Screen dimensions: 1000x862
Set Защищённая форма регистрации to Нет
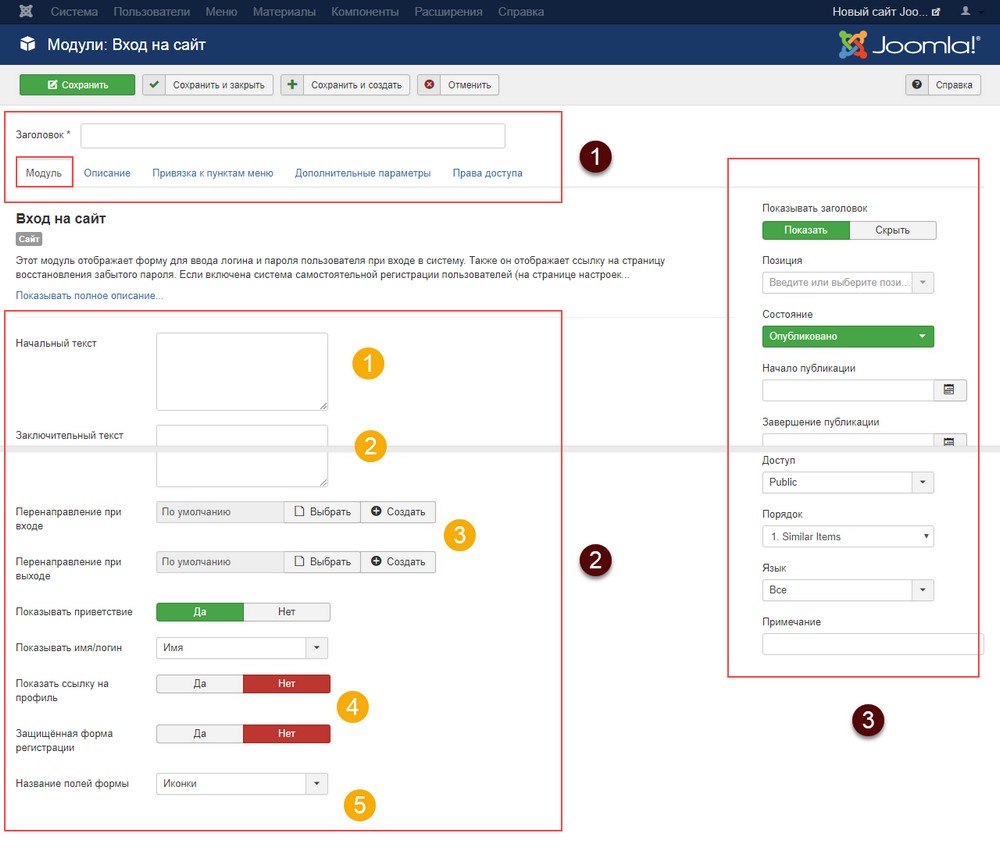[x=287, y=734]
